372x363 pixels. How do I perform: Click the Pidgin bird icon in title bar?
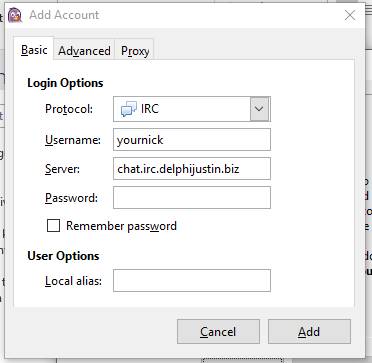pos(15,15)
